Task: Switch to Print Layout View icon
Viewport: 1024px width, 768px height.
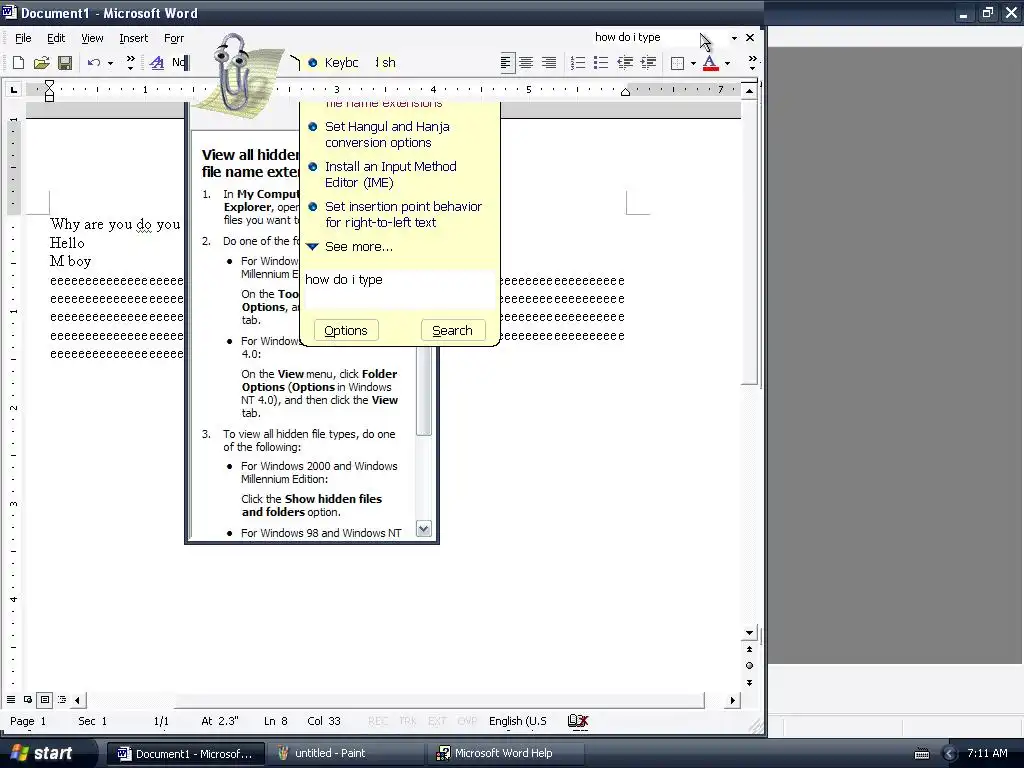Action: 45,699
